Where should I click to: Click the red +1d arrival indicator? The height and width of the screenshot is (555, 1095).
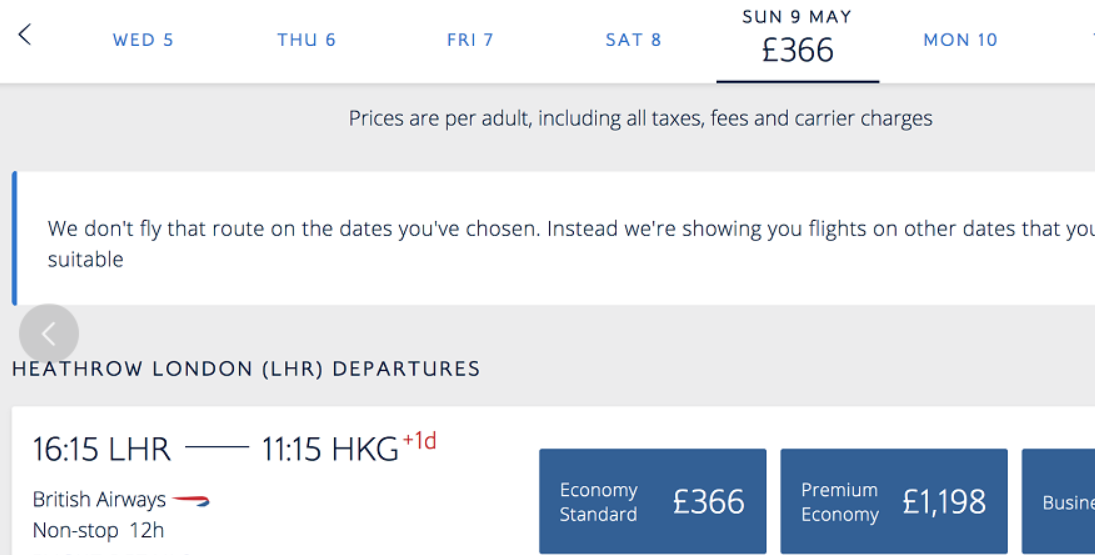pos(420,441)
